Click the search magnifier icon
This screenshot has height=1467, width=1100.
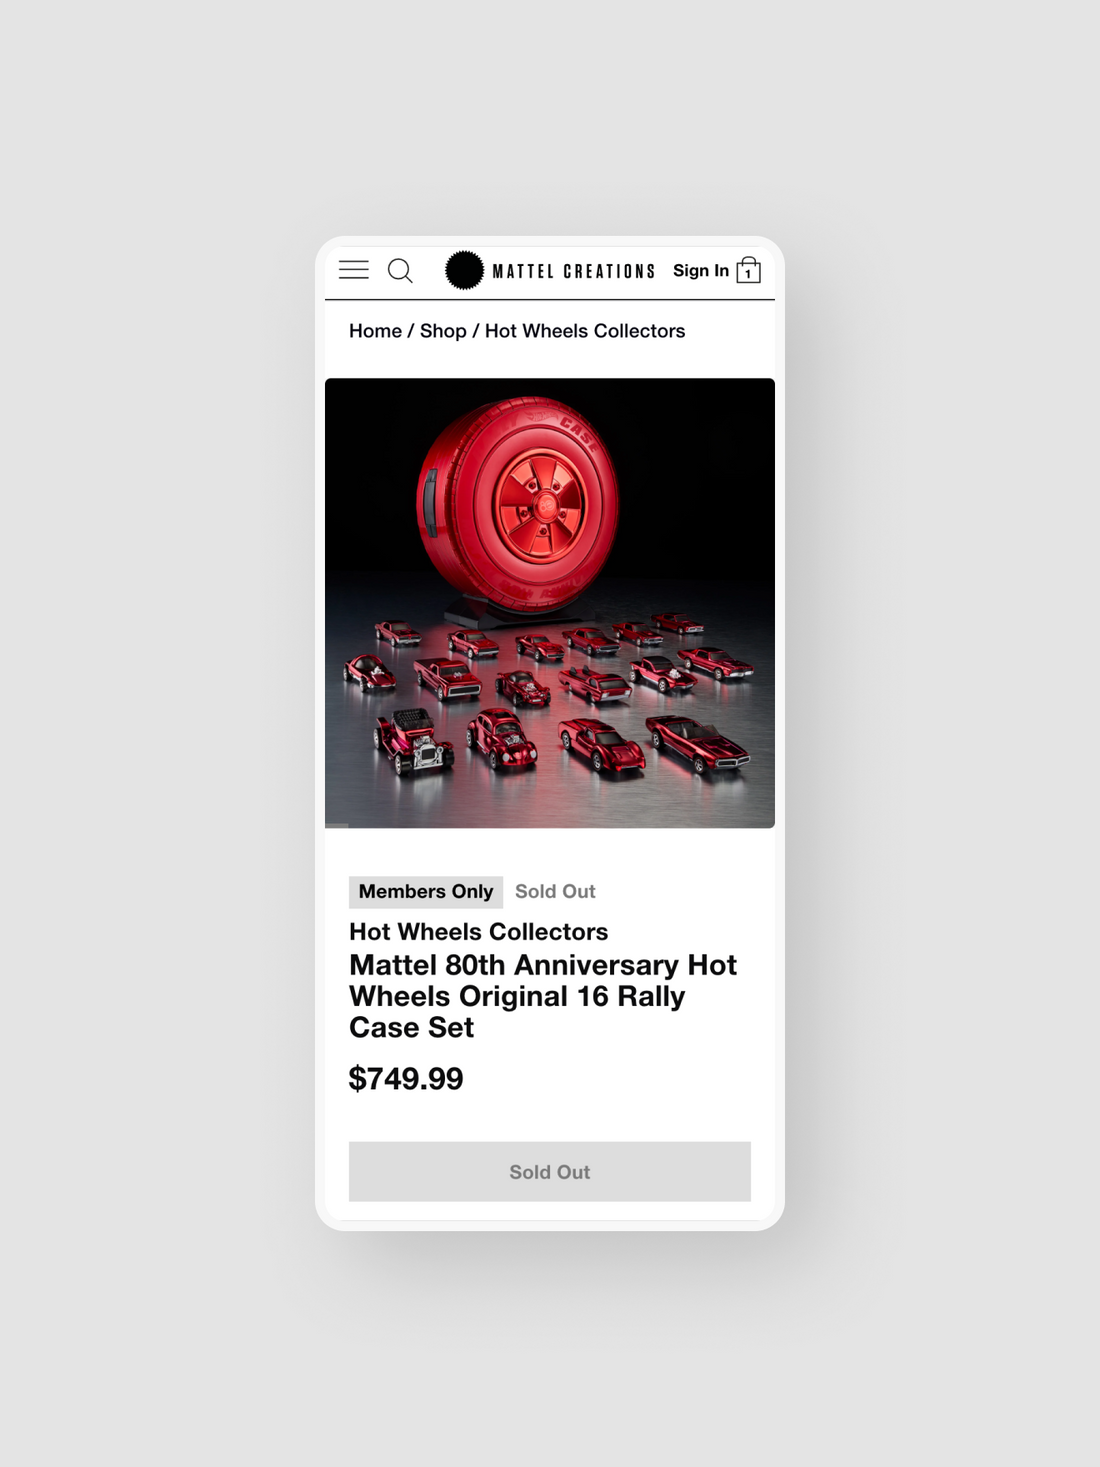coord(400,271)
